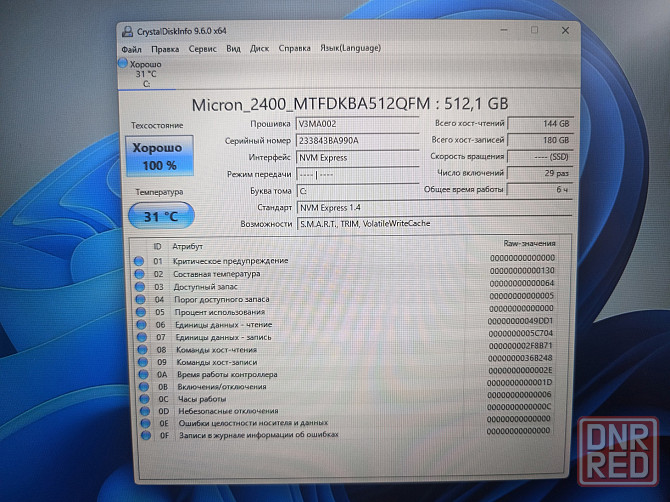Image resolution: width=670 pixels, height=502 pixels.
Task: Click raw value 000000005C704
Action: click(x=520, y=333)
